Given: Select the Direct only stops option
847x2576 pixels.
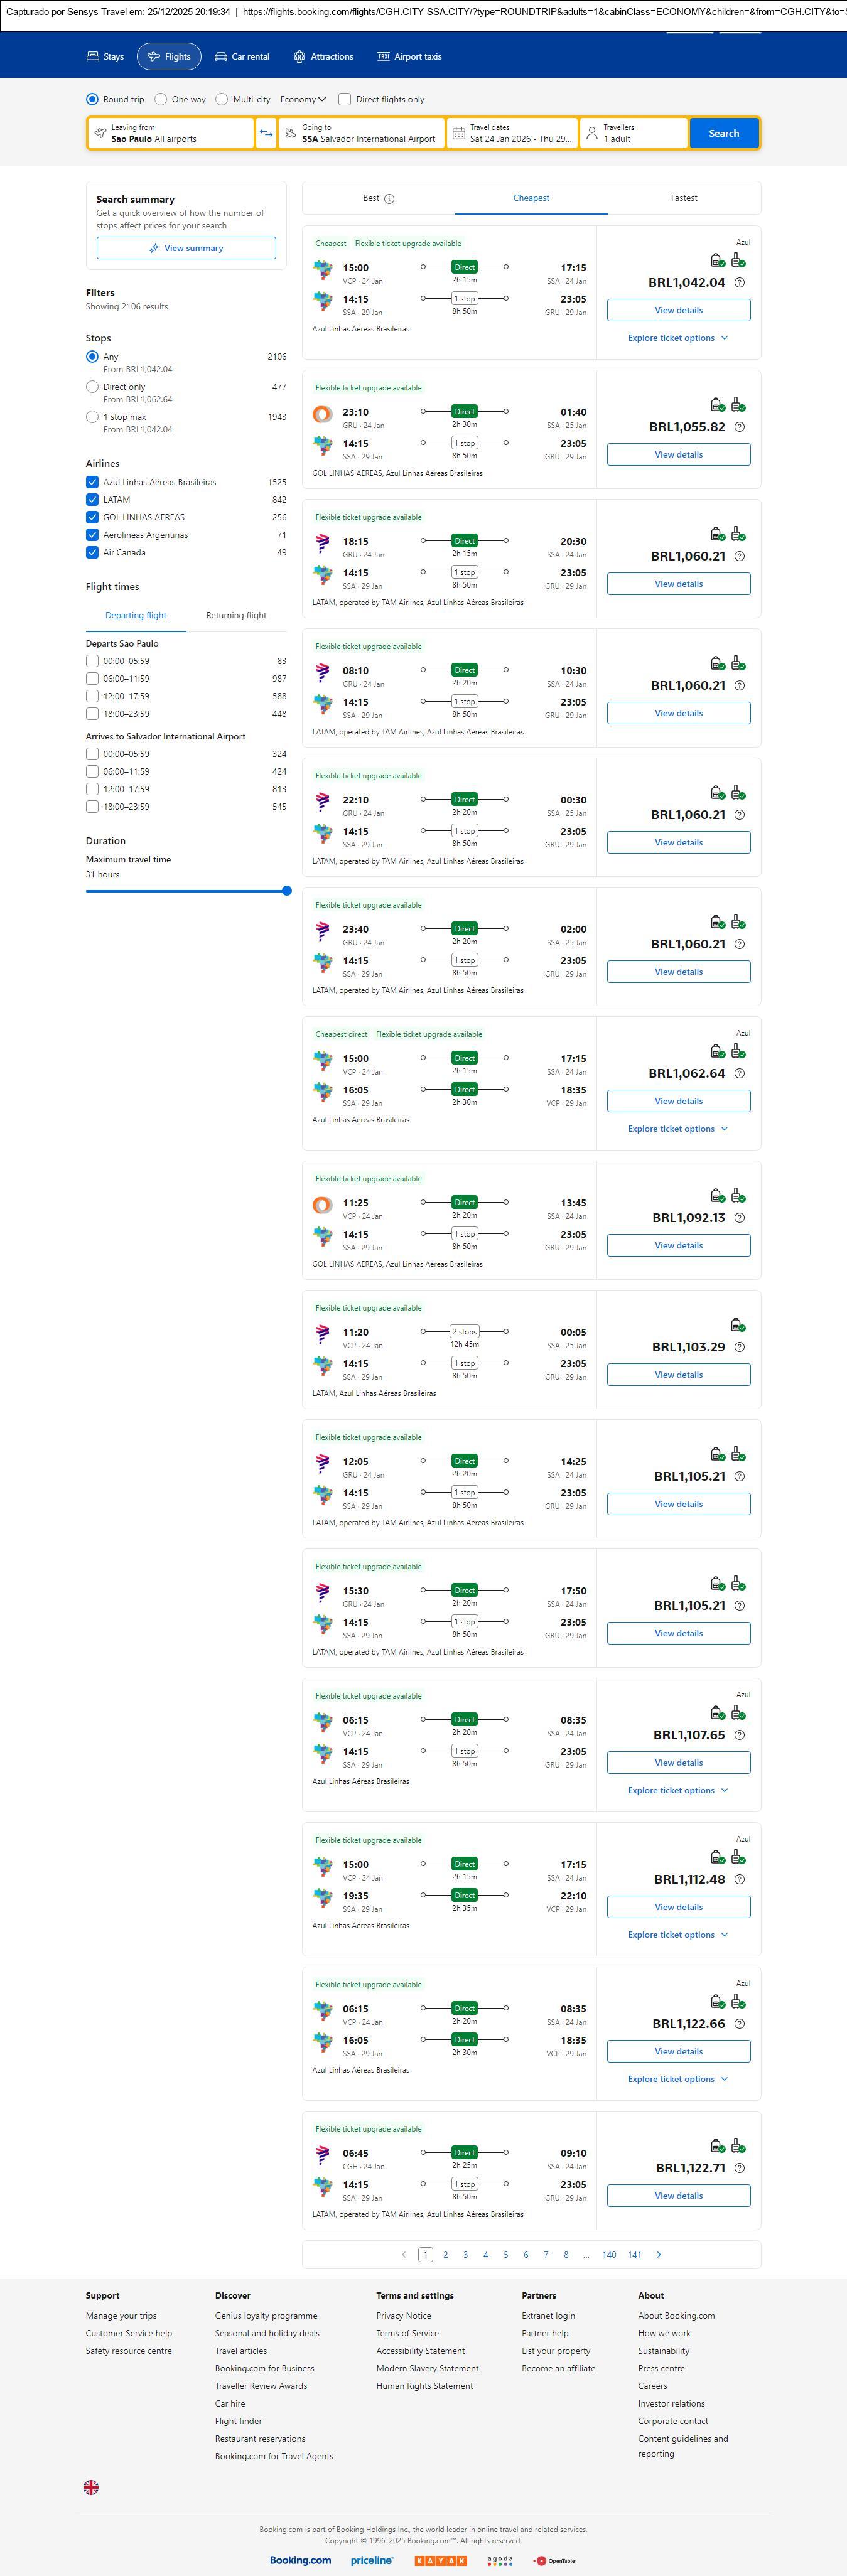Looking at the screenshot, I should (92, 387).
